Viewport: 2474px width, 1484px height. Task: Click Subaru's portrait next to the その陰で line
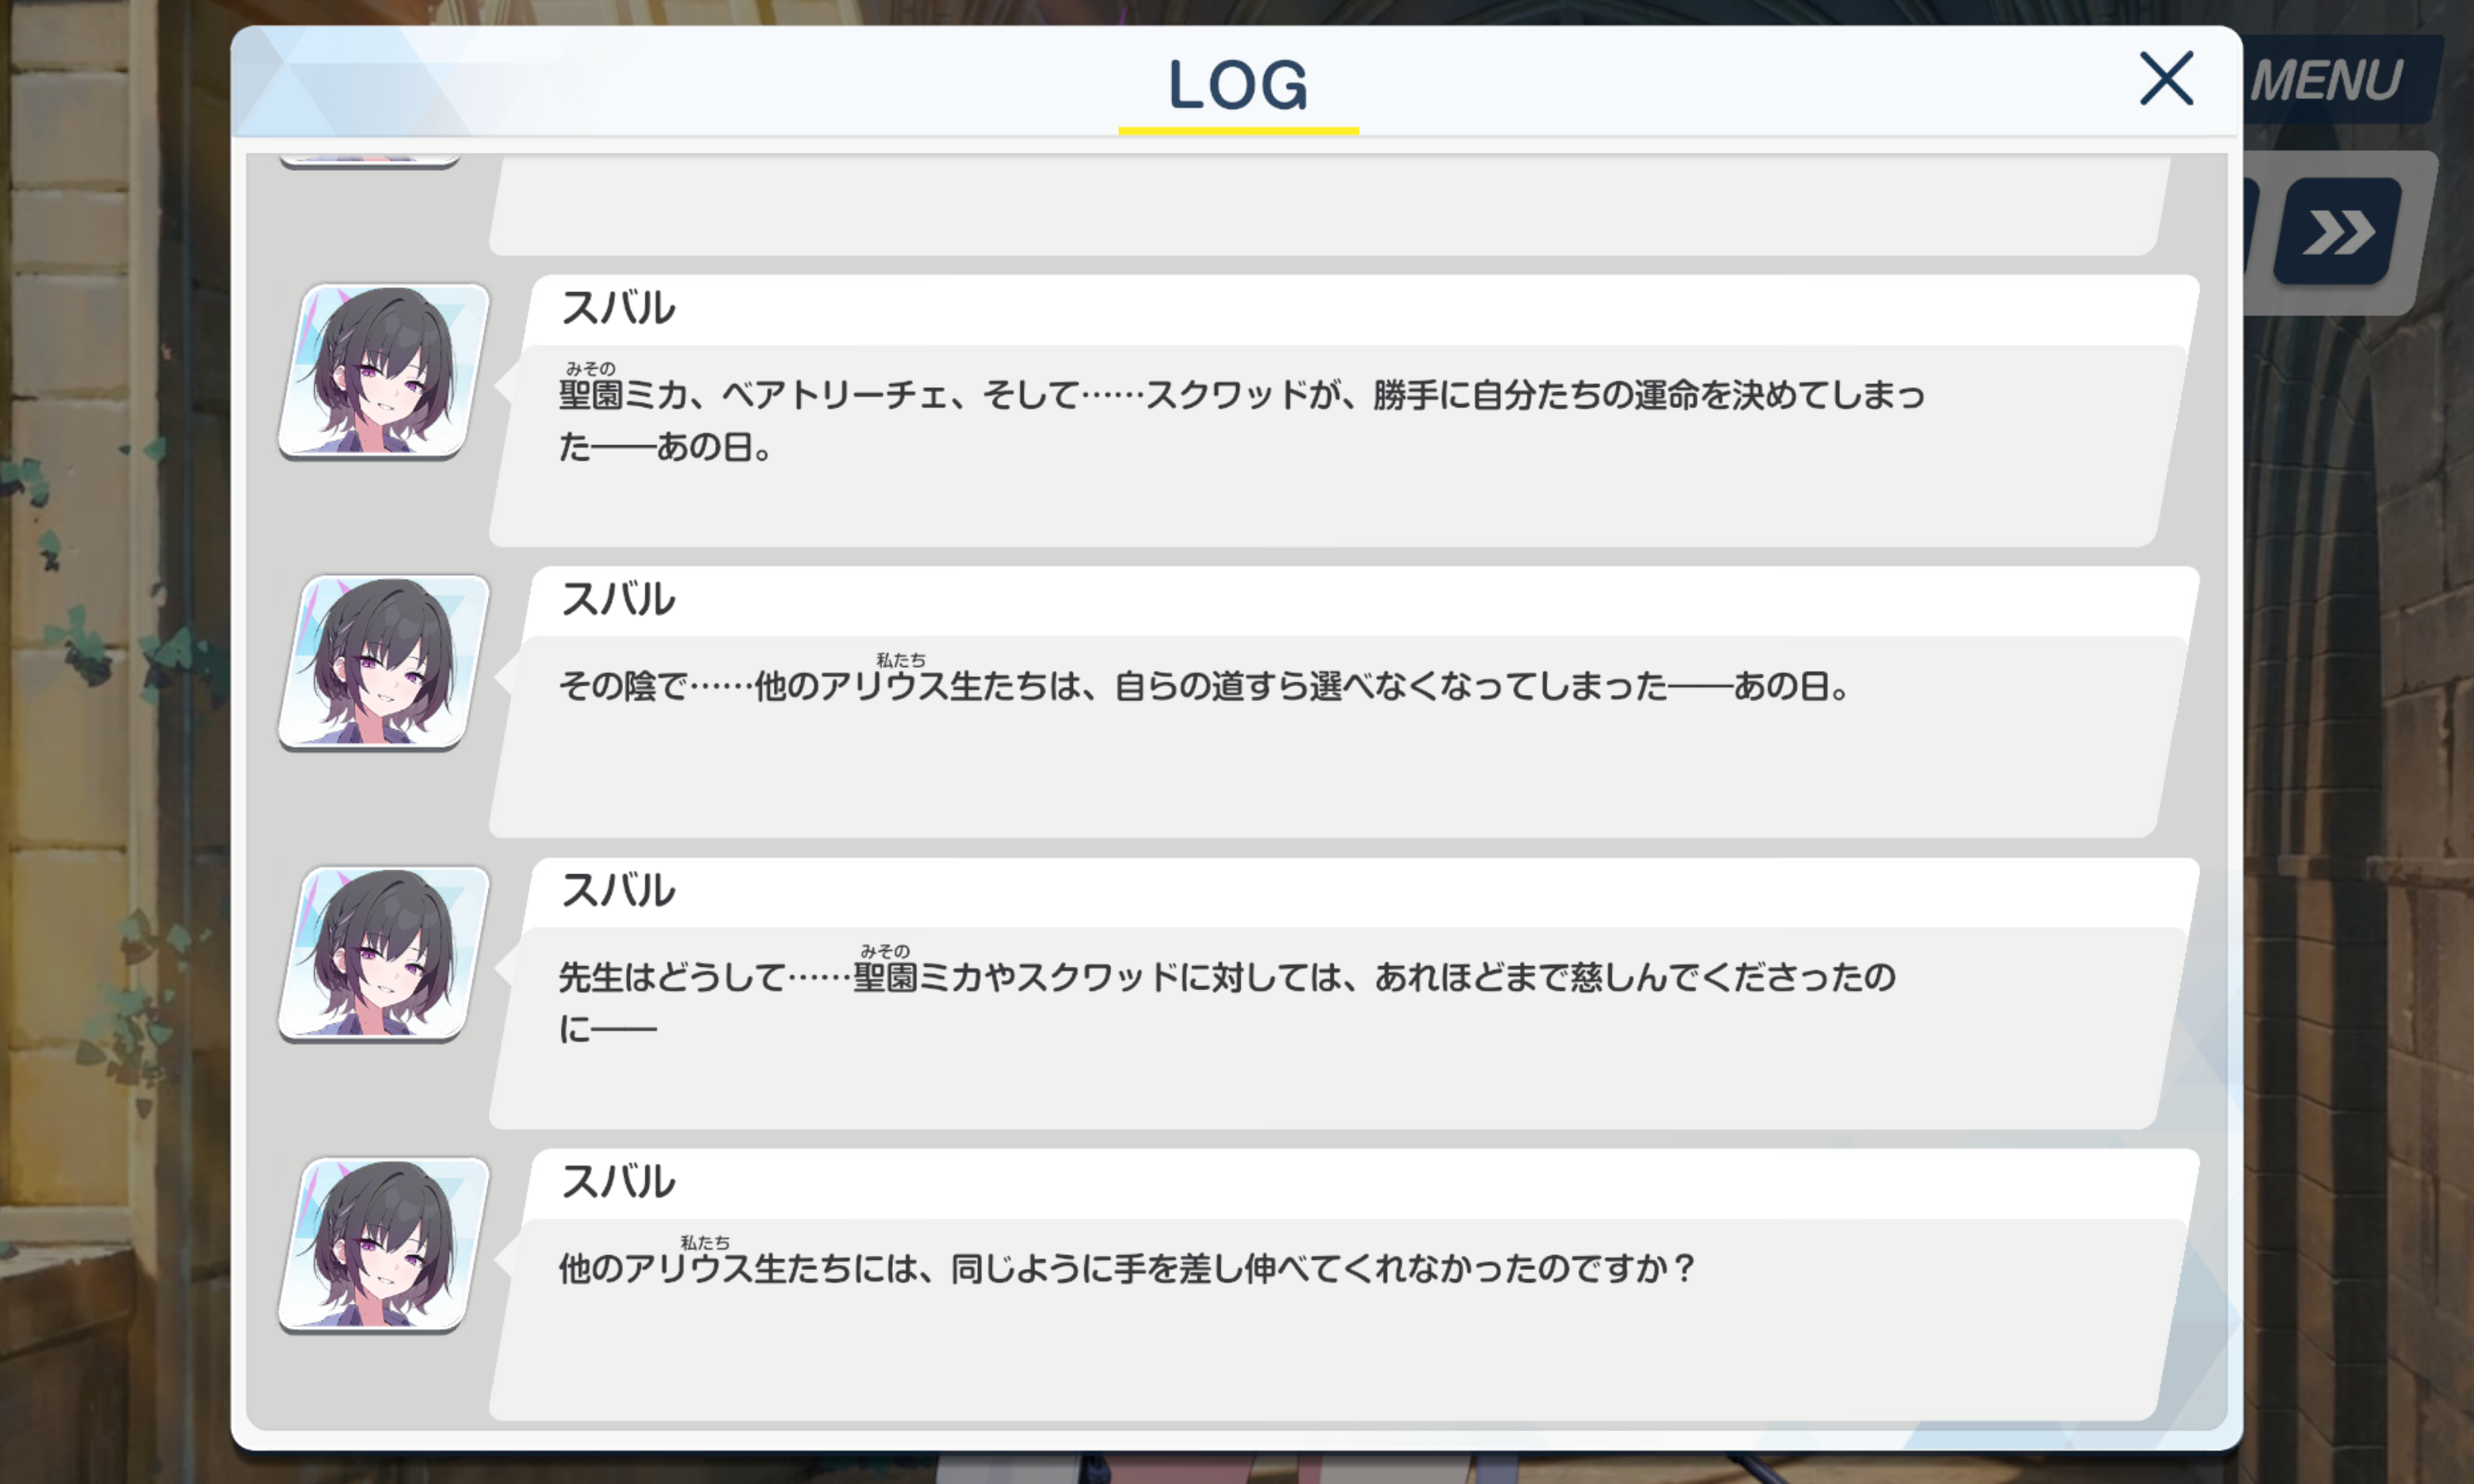coord(384,662)
